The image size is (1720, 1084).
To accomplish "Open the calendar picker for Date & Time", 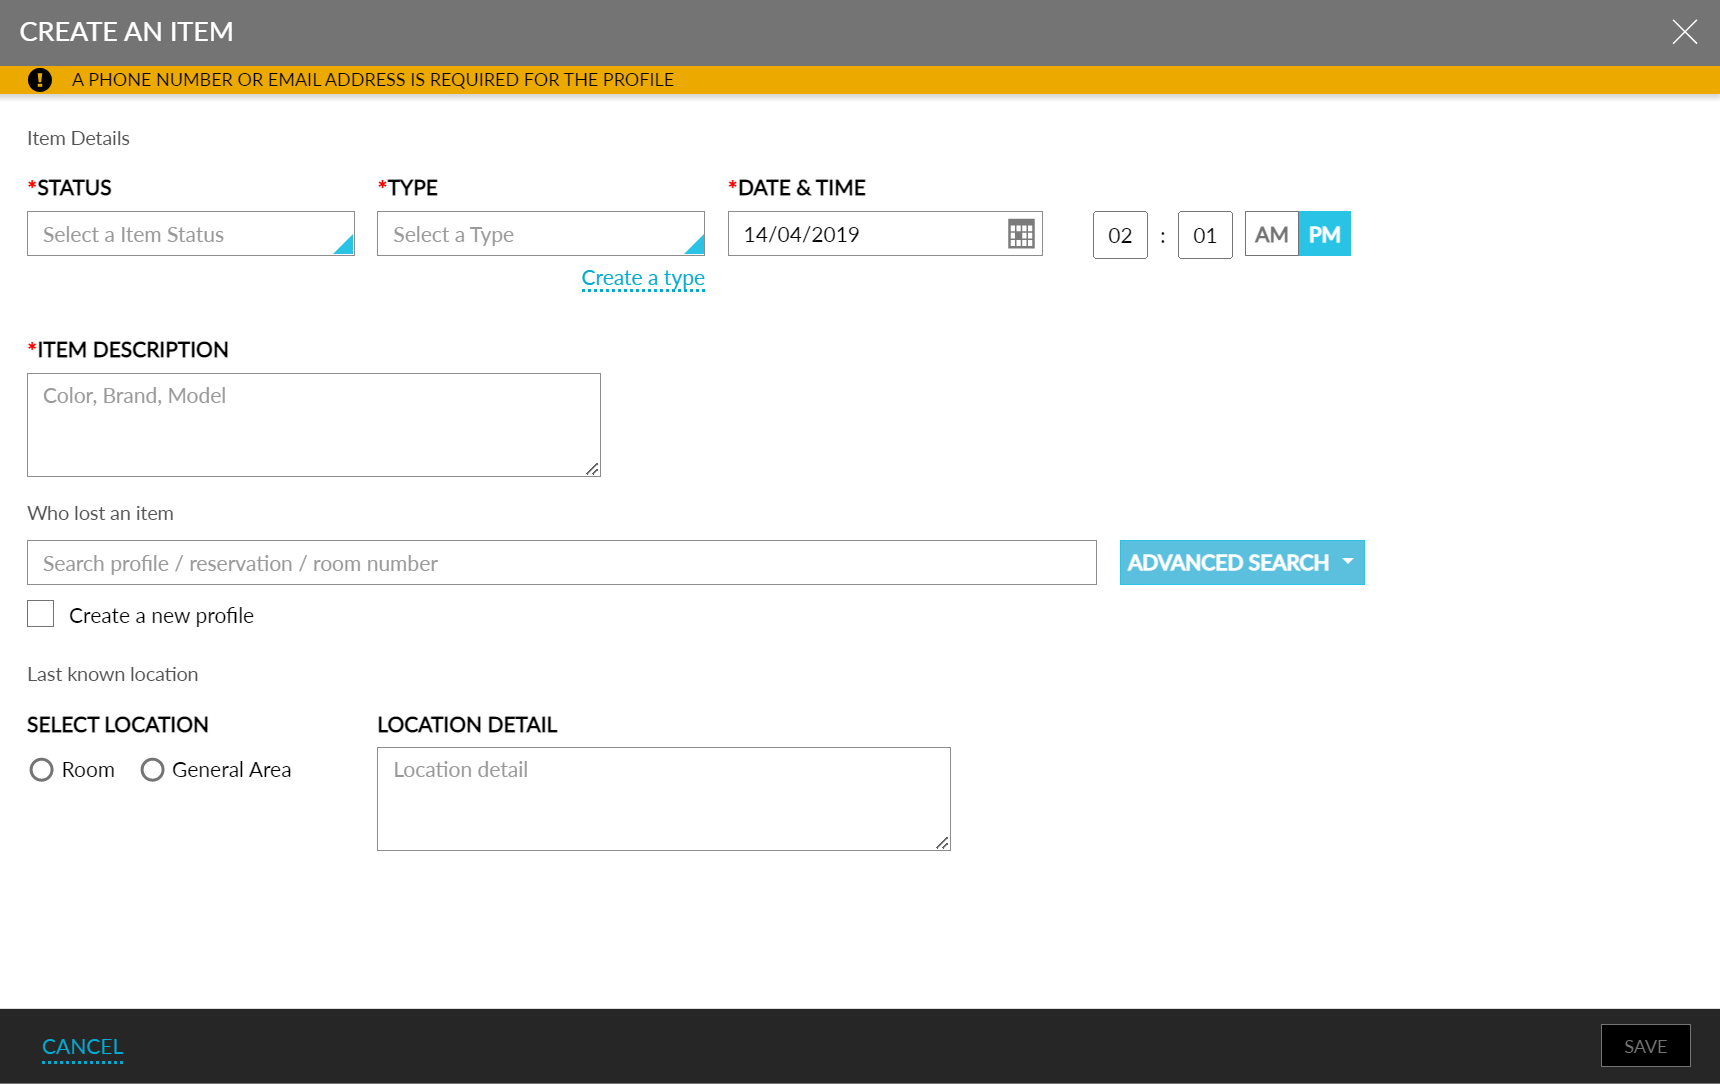I will click(1021, 233).
